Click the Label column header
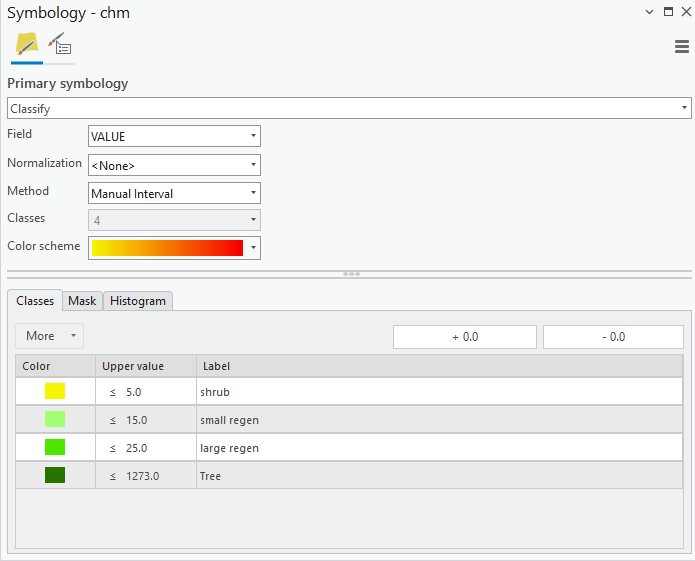Screen dimensions: 695x561 tap(439, 366)
